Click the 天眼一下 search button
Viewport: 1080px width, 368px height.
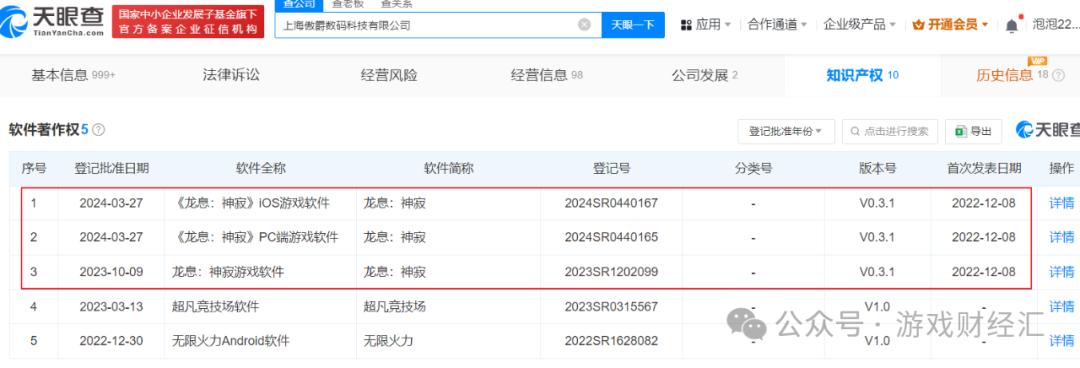coord(632,25)
